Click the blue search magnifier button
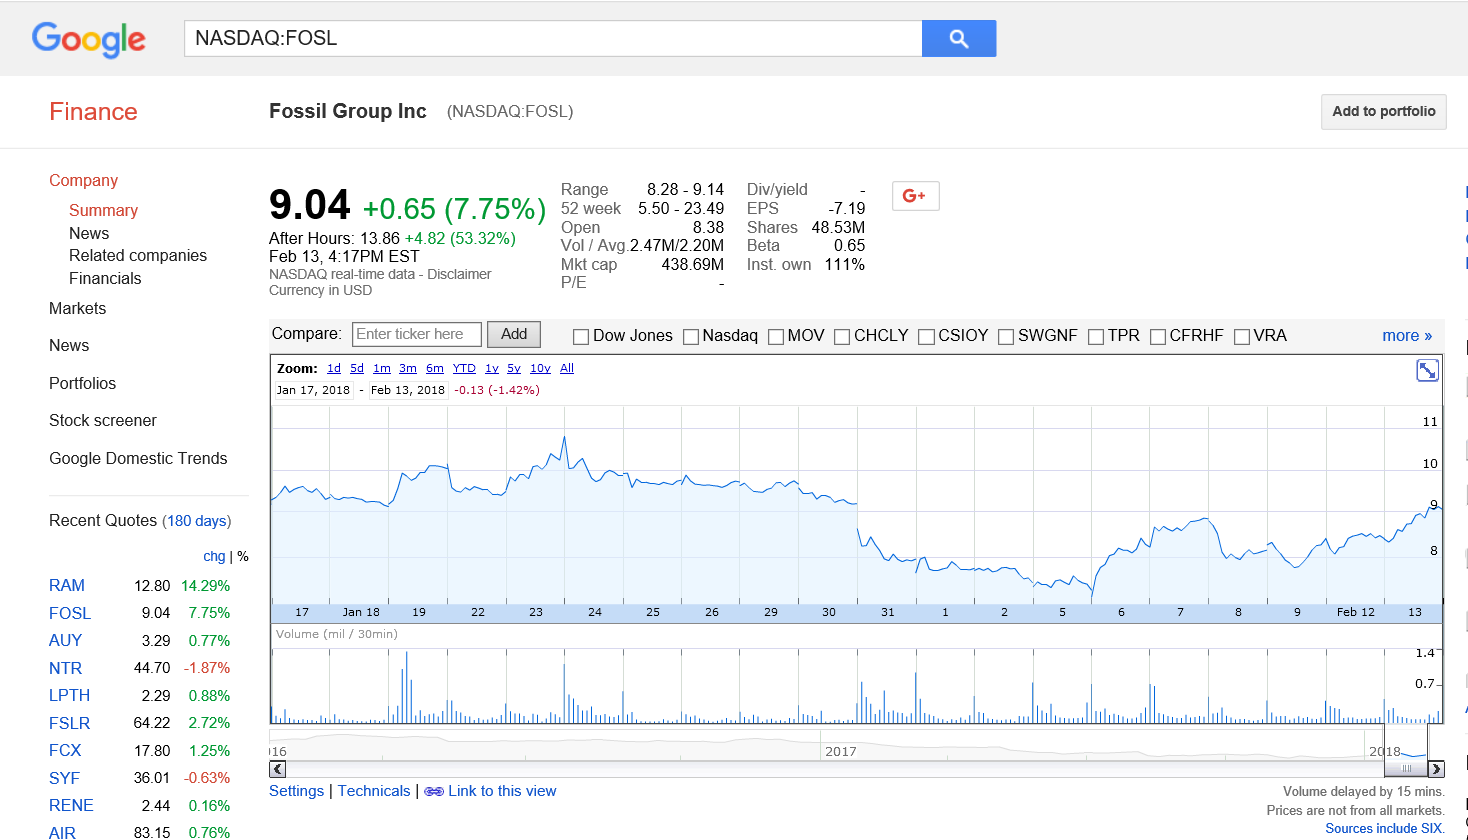Screen dimensions: 1468x840 click(x=958, y=39)
